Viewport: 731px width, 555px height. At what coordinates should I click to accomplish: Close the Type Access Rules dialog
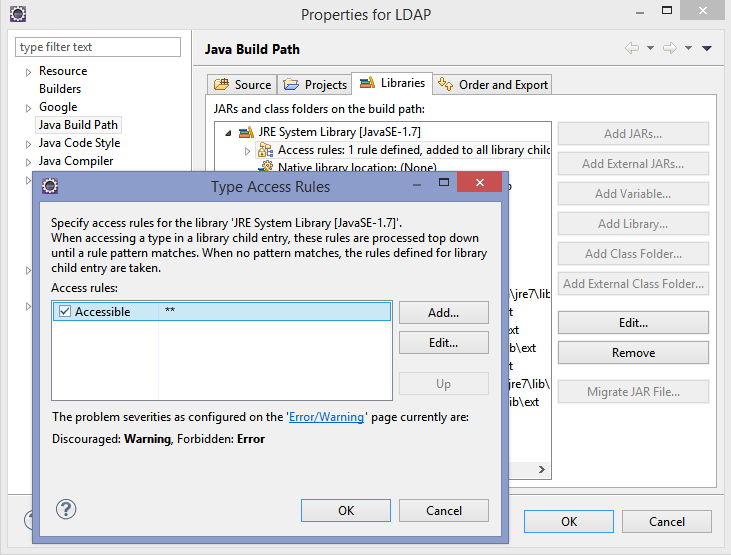click(x=479, y=182)
